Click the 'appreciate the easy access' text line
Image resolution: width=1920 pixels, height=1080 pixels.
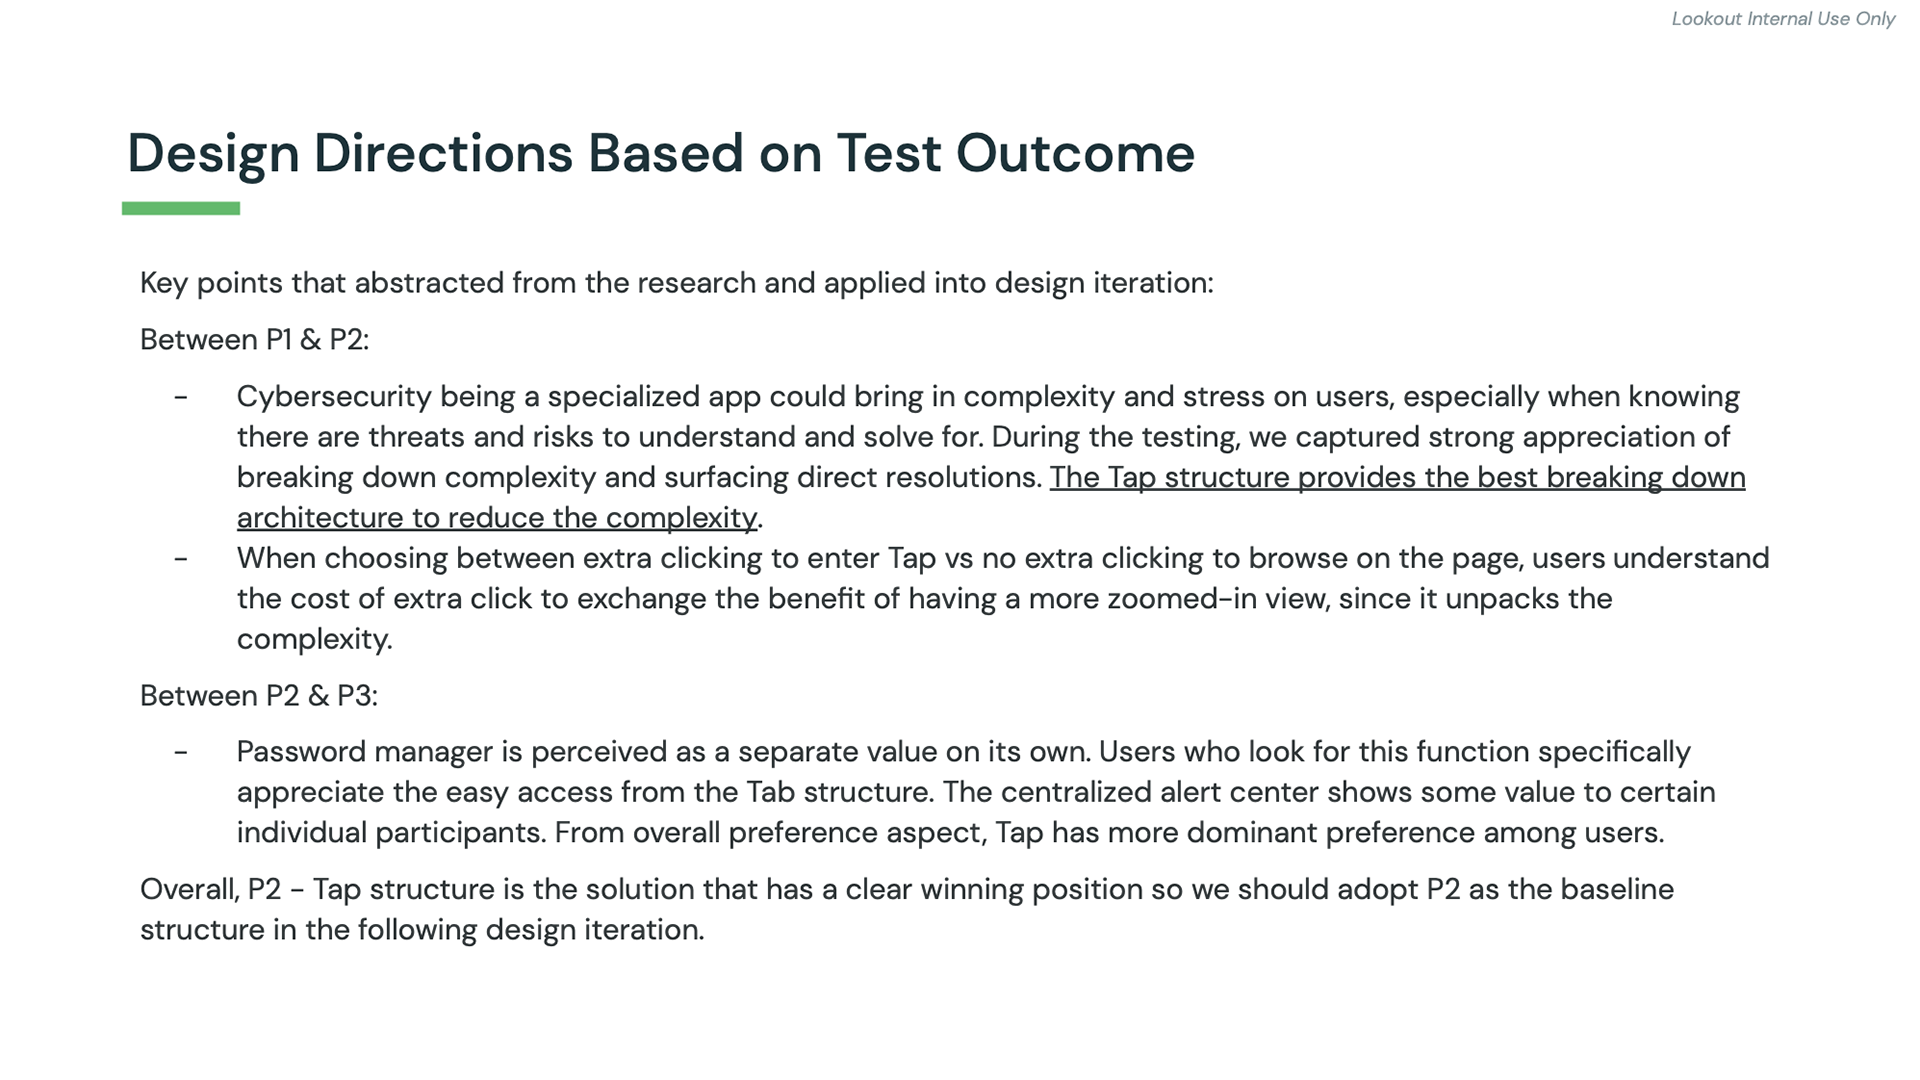pos(976,792)
